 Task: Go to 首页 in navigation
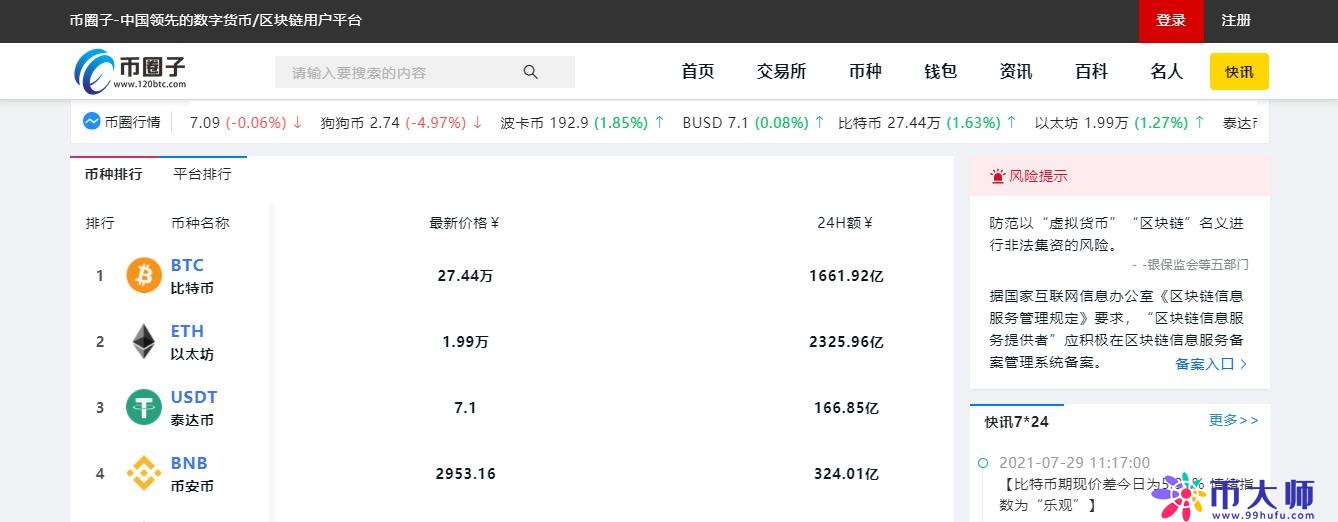click(698, 71)
